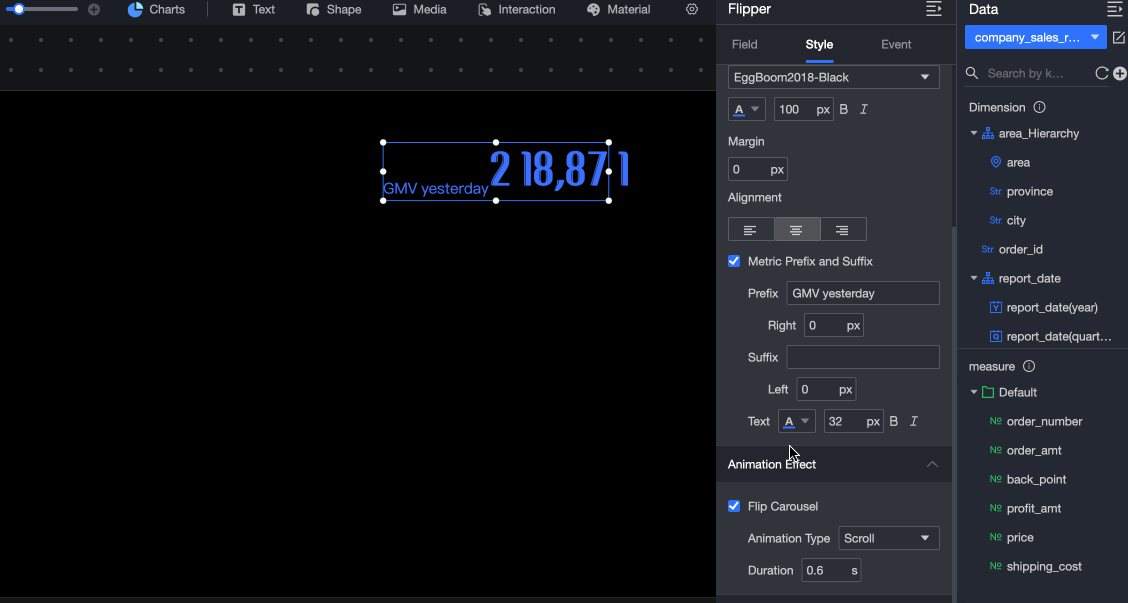Click the prefix Right spacing field
The image size is (1128, 603).
pyautogui.click(x=833, y=325)
